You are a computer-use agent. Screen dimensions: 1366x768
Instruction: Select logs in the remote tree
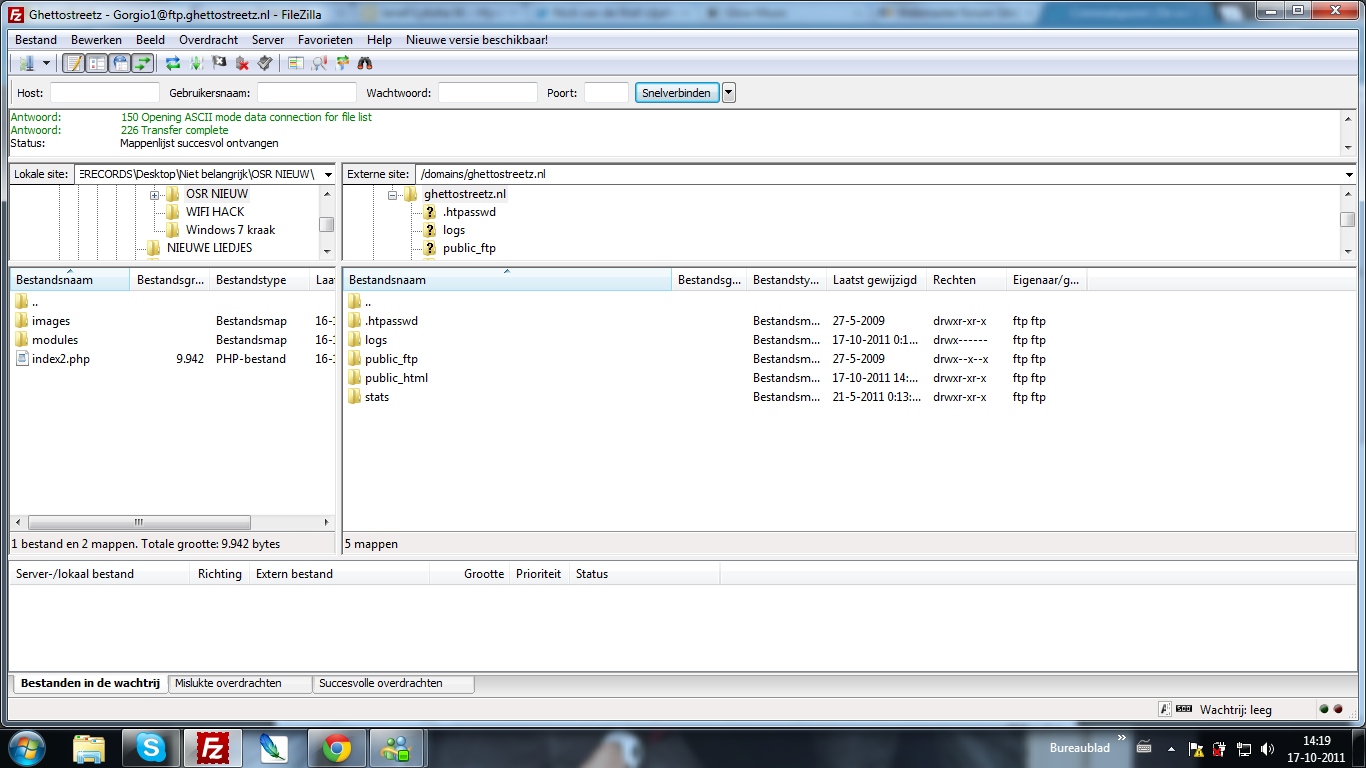point(454,230)
